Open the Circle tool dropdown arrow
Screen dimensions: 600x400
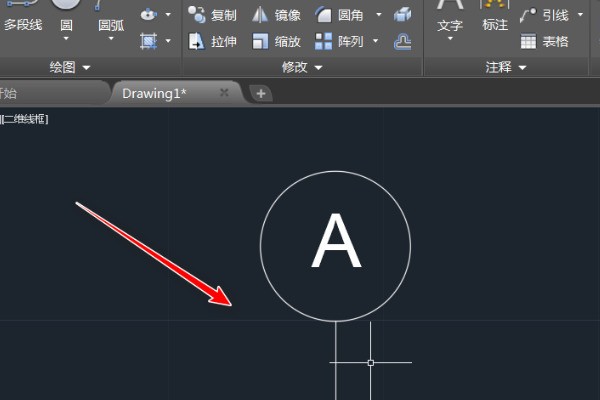tap(66, 38)
